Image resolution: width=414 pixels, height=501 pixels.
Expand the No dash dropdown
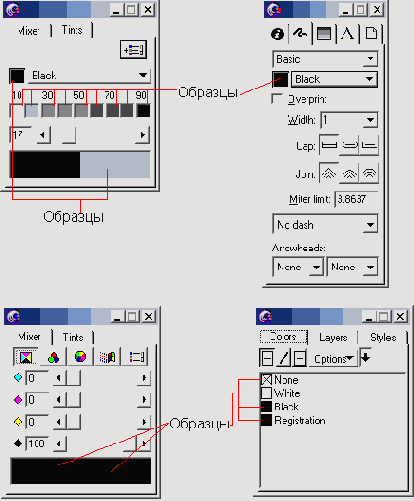tap(325, 225)
